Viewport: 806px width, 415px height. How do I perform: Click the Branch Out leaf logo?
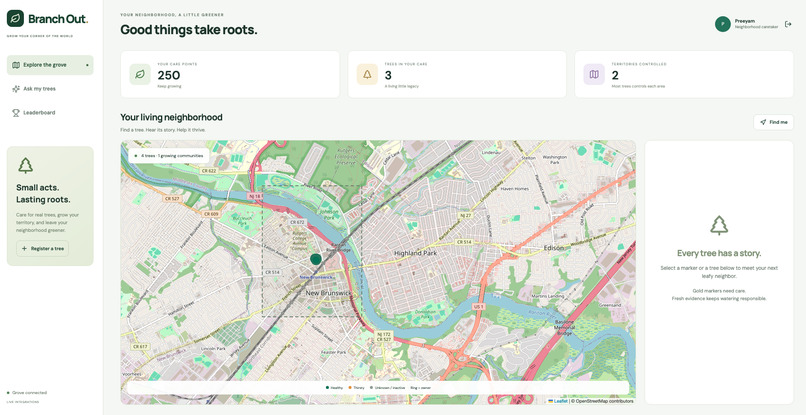click(x=15, y=19)
